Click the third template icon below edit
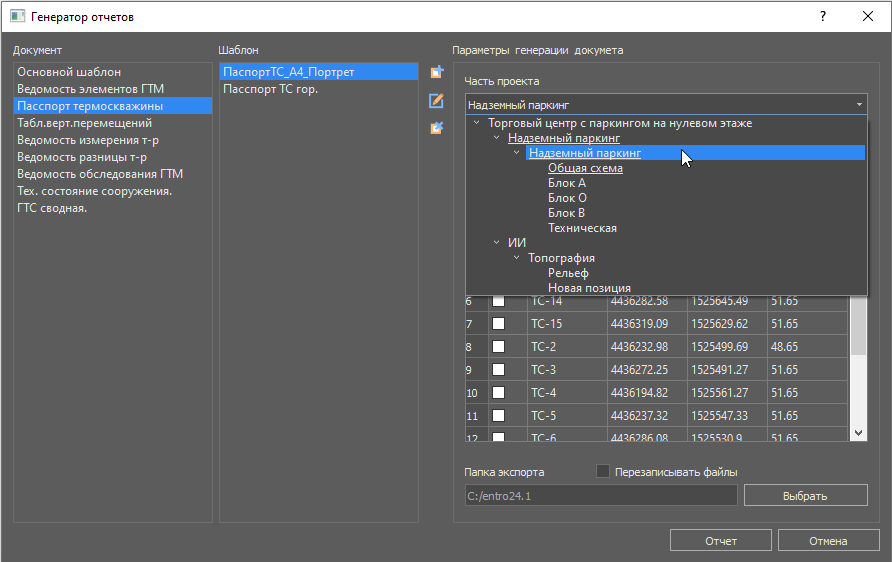The image size is (892, 562). tap(436, 128)
